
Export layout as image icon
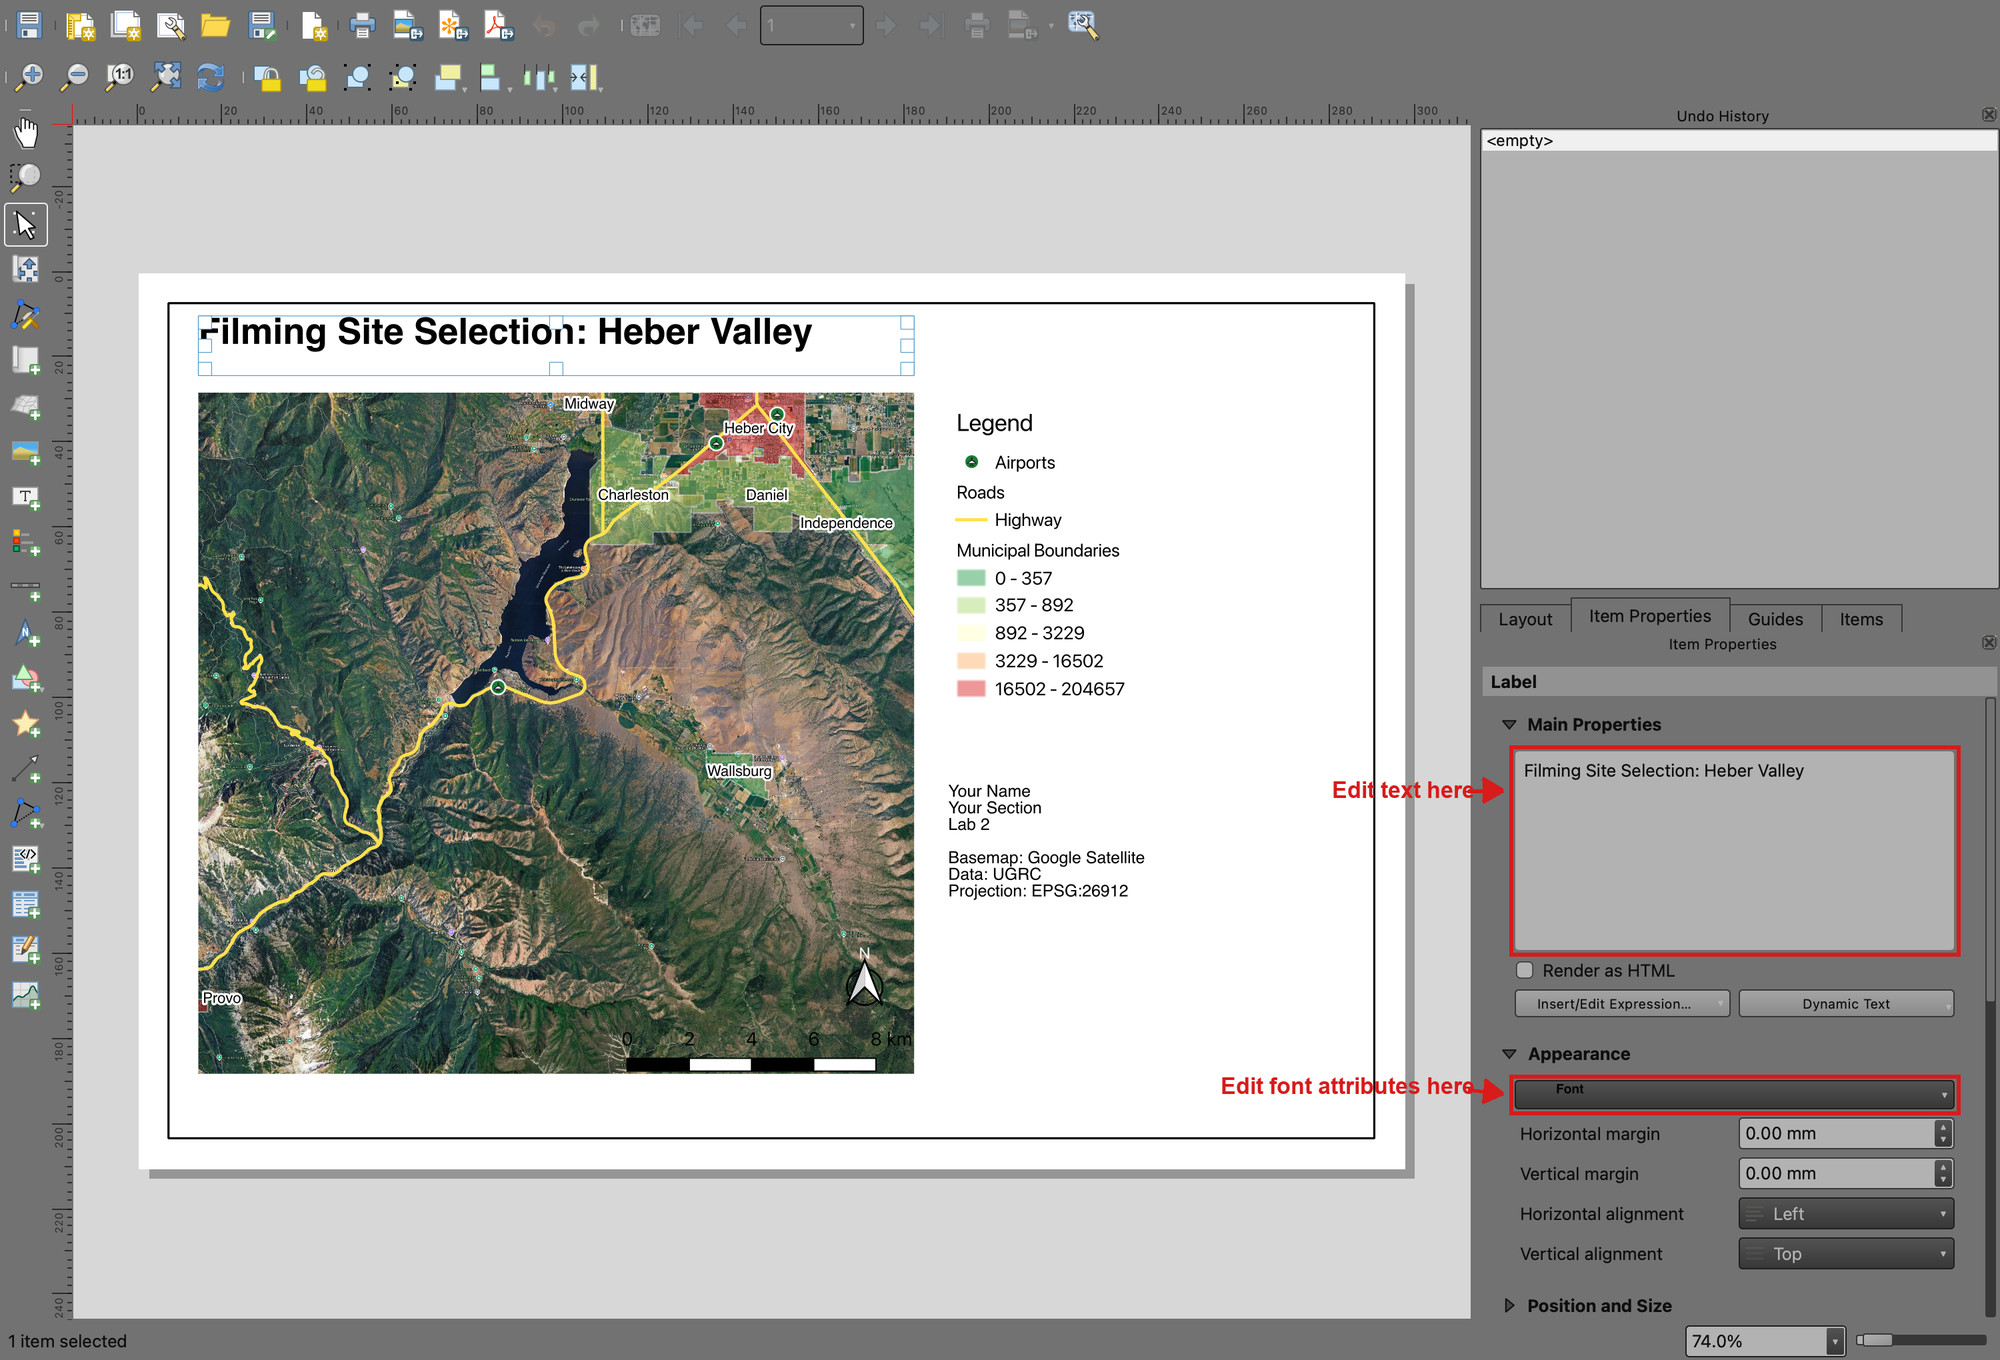point(407,25)
